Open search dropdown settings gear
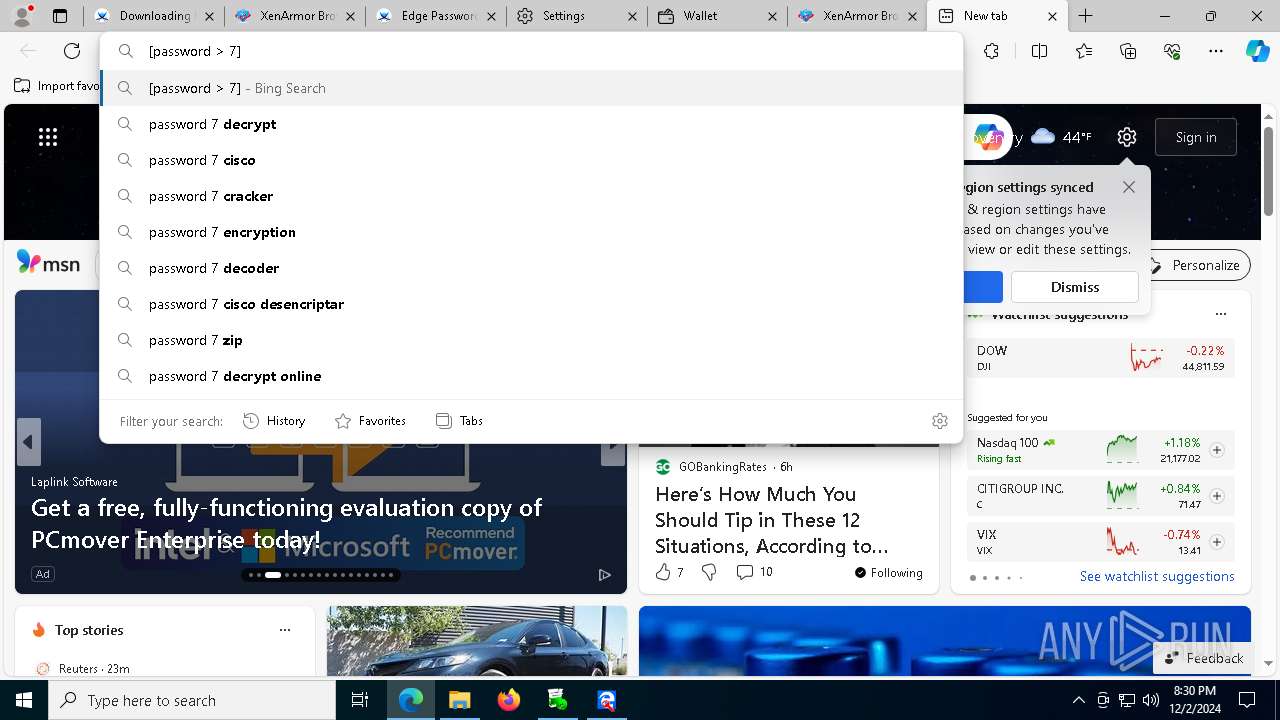The image size is (1280, 720). click(x=939, y=421)
